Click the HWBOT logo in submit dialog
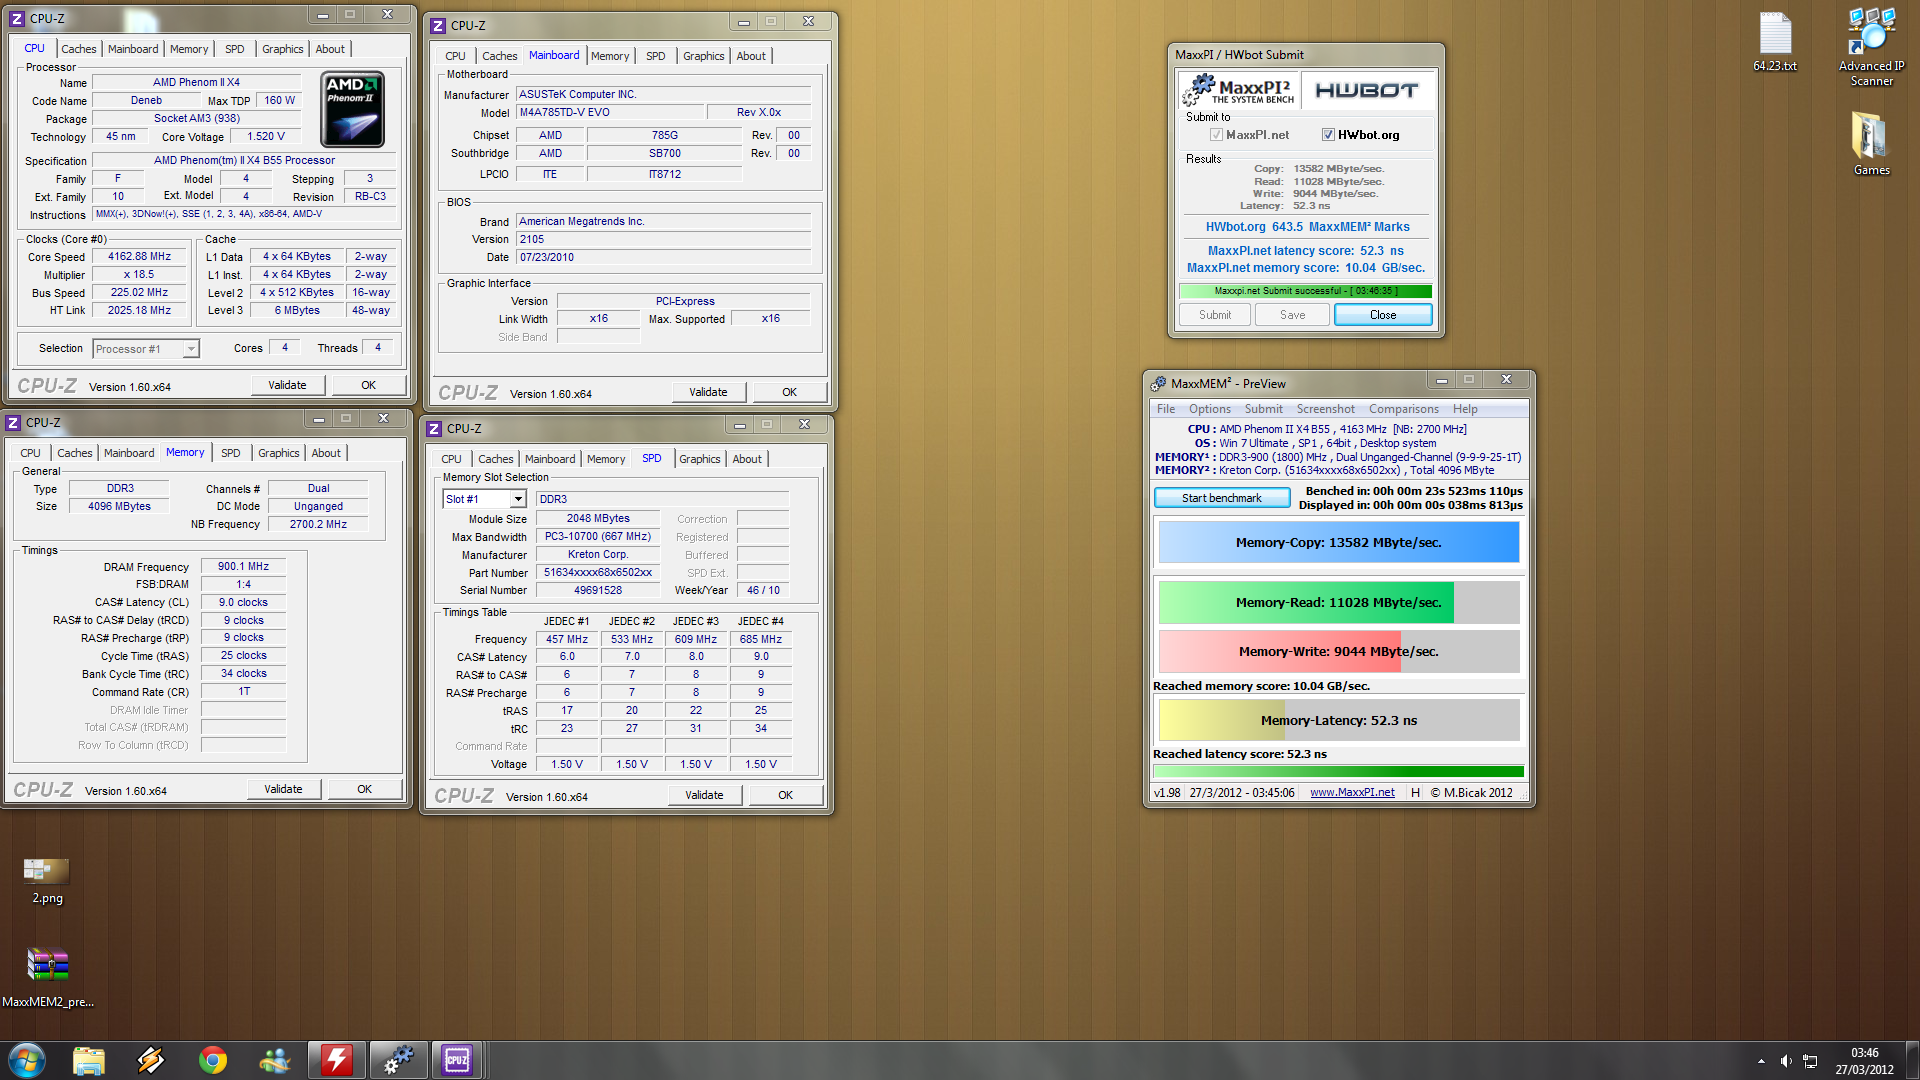The image size is (1920, 1080). [x=1366, y=90]
